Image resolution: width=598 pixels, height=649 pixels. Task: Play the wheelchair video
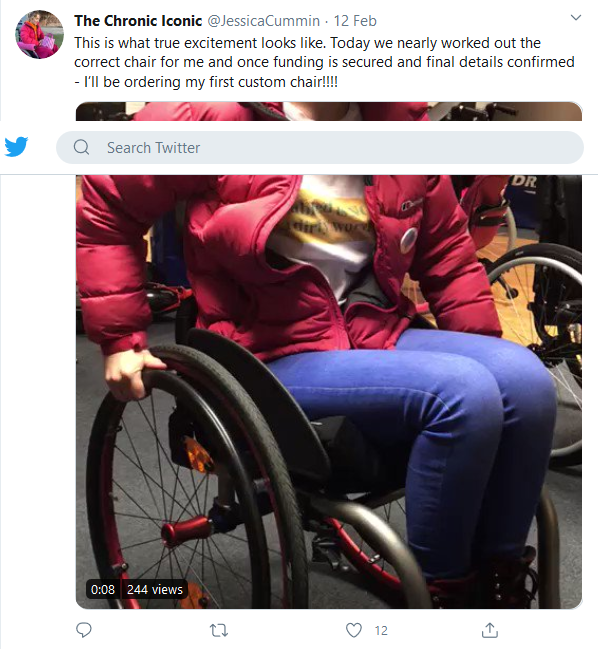pyautogui.click(x=329, y=392)
